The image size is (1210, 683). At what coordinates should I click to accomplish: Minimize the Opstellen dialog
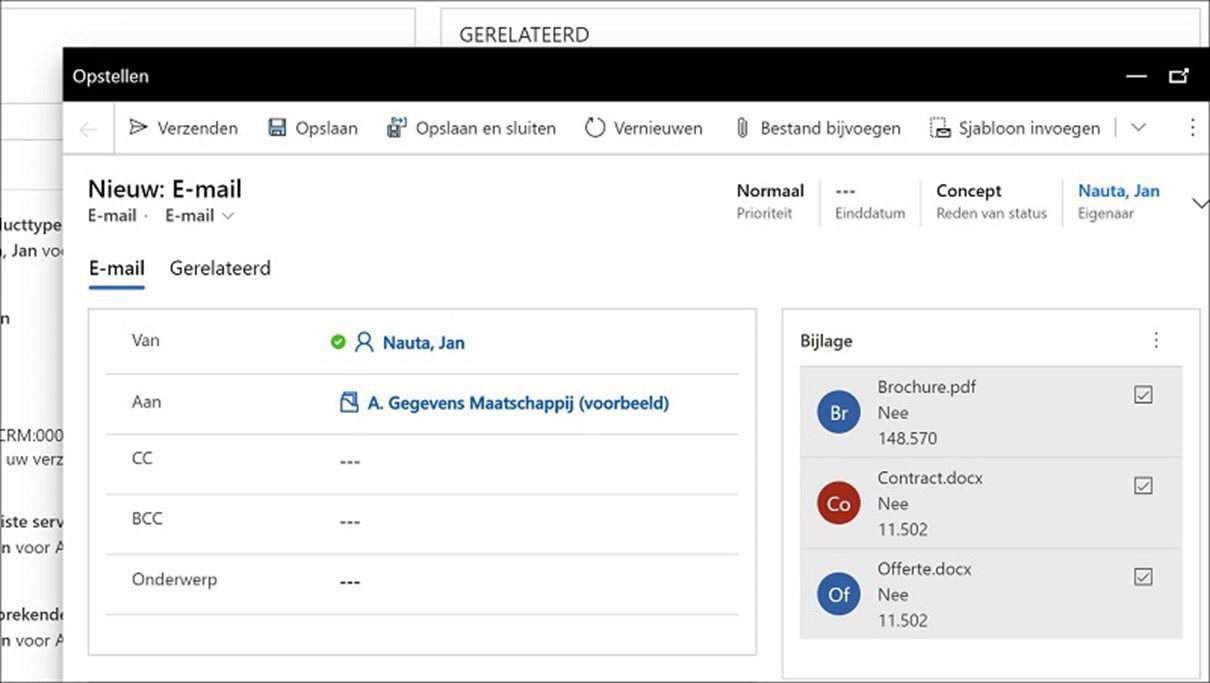(x=1136, y=76)
